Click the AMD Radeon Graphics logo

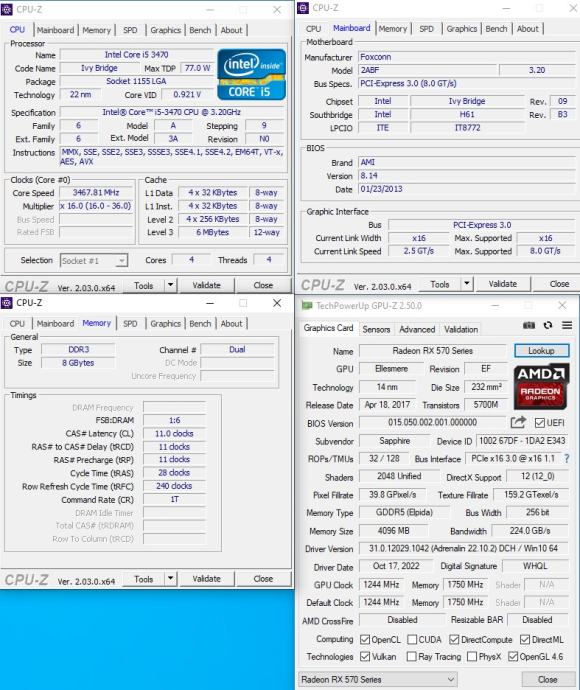pos(541,386)
